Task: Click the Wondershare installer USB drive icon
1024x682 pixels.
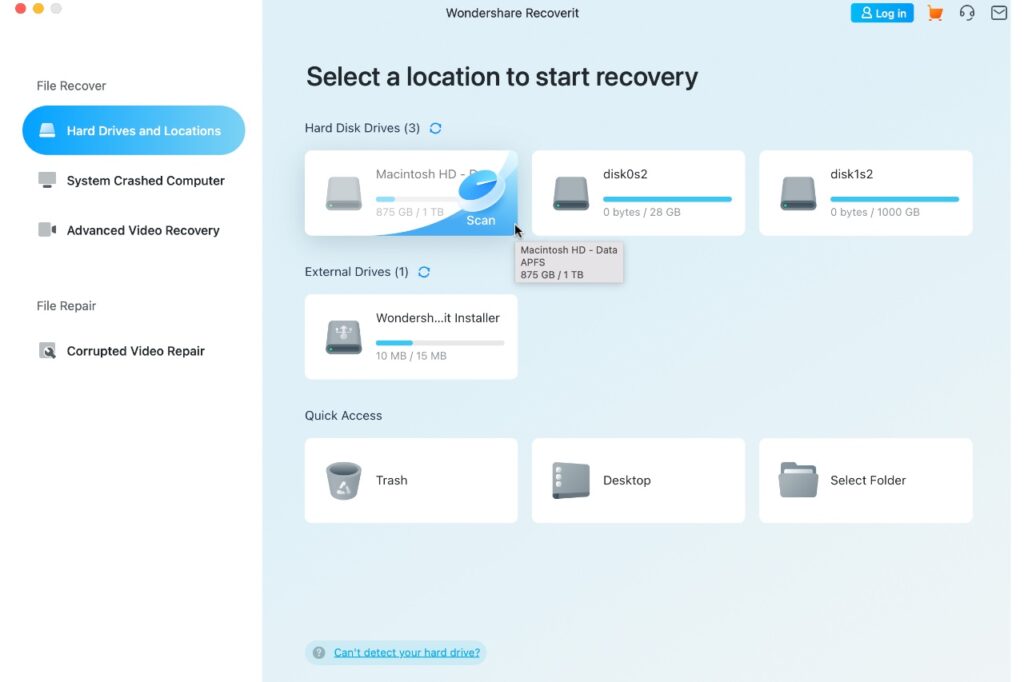Action: (344, 337)
